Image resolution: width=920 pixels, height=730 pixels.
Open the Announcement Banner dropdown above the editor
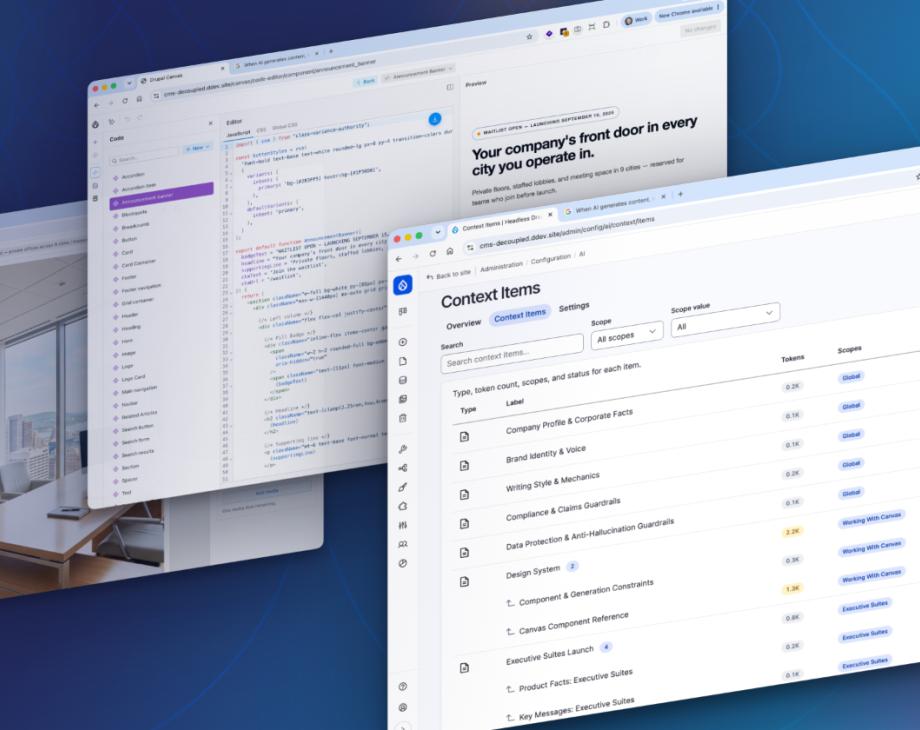pyautogui.click(x=418, y=73)
